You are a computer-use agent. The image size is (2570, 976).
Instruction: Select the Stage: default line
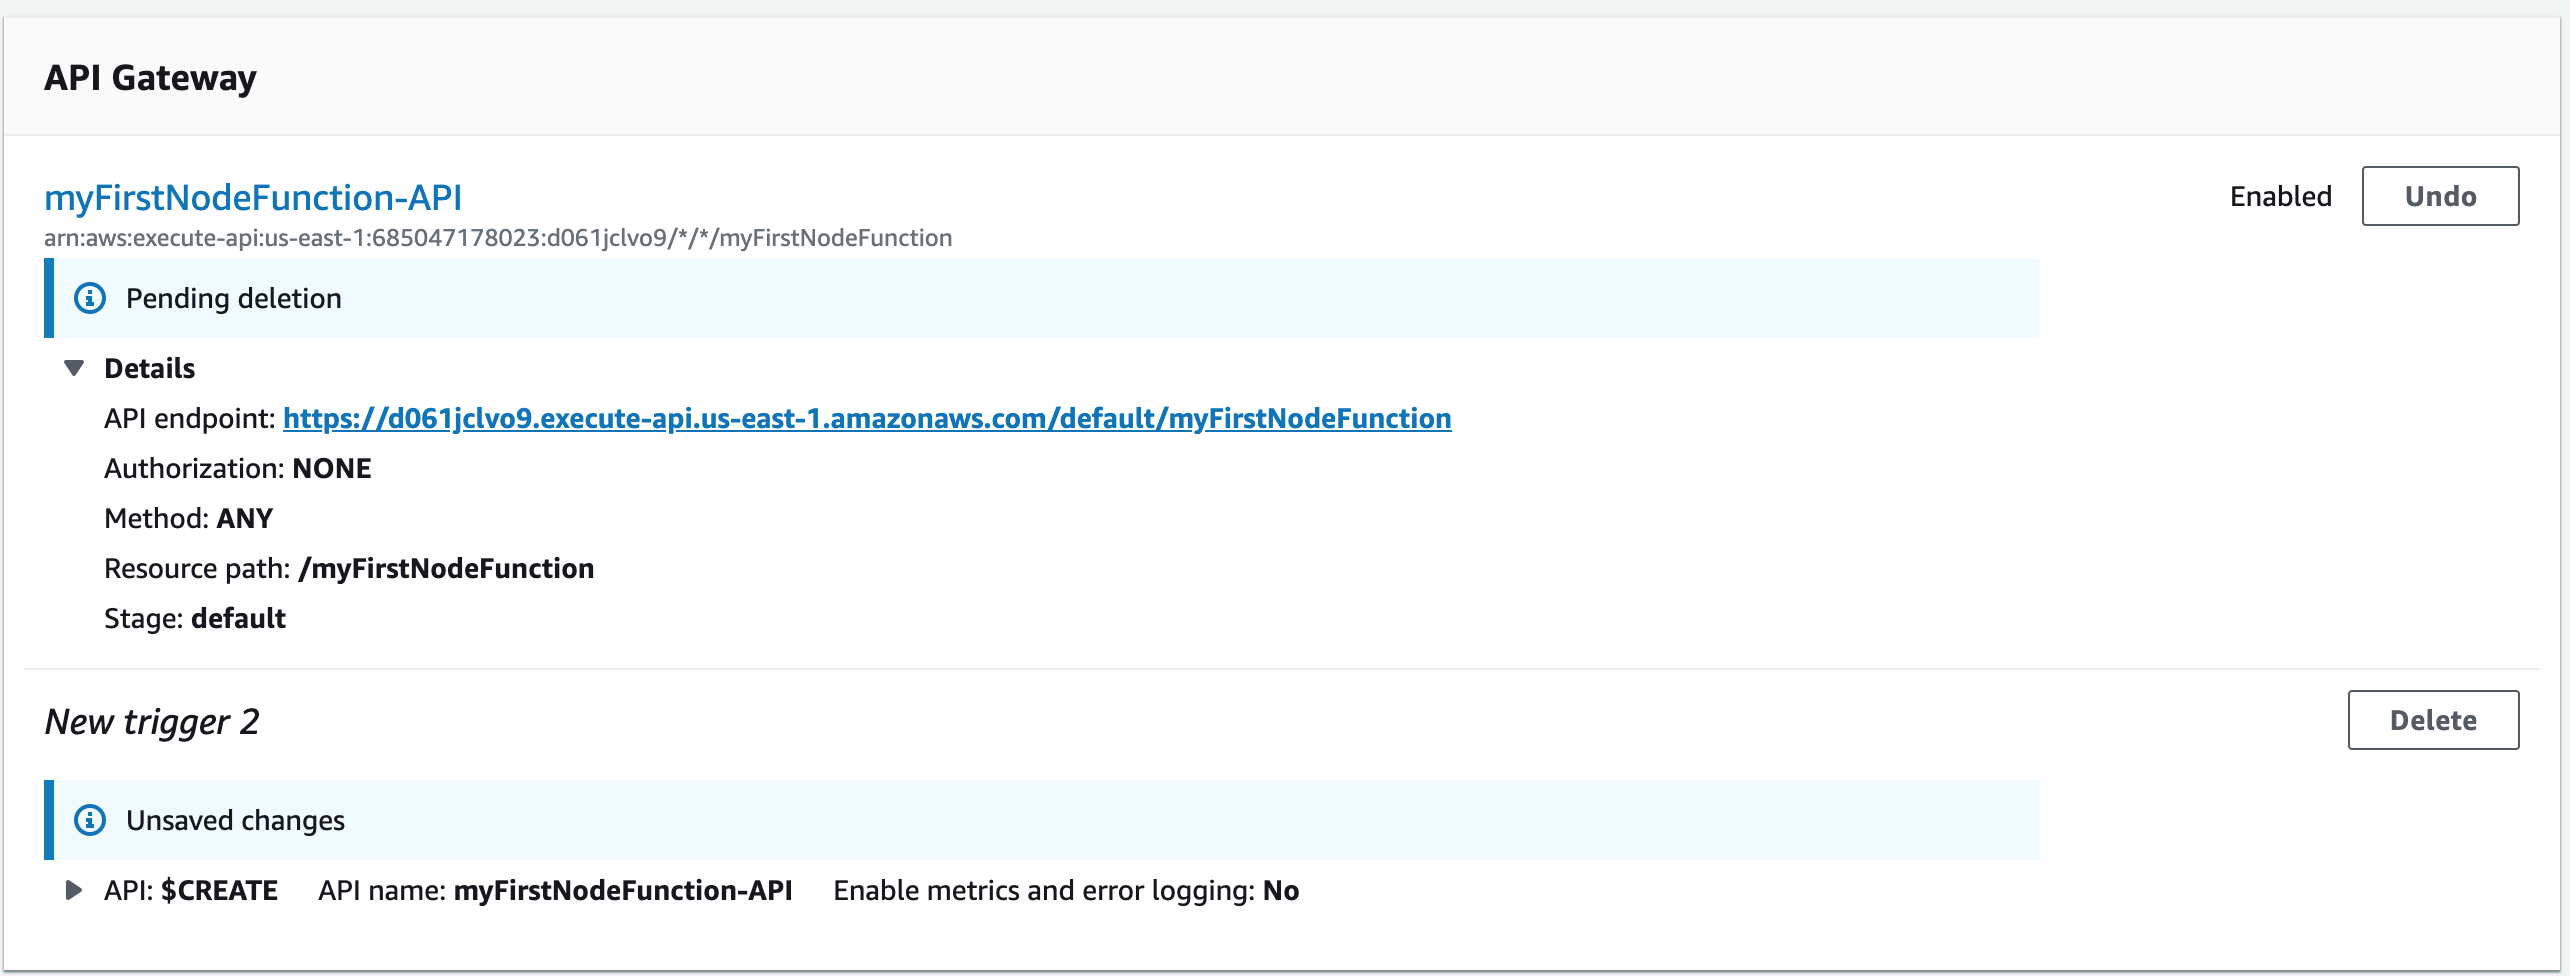[195, 618]
